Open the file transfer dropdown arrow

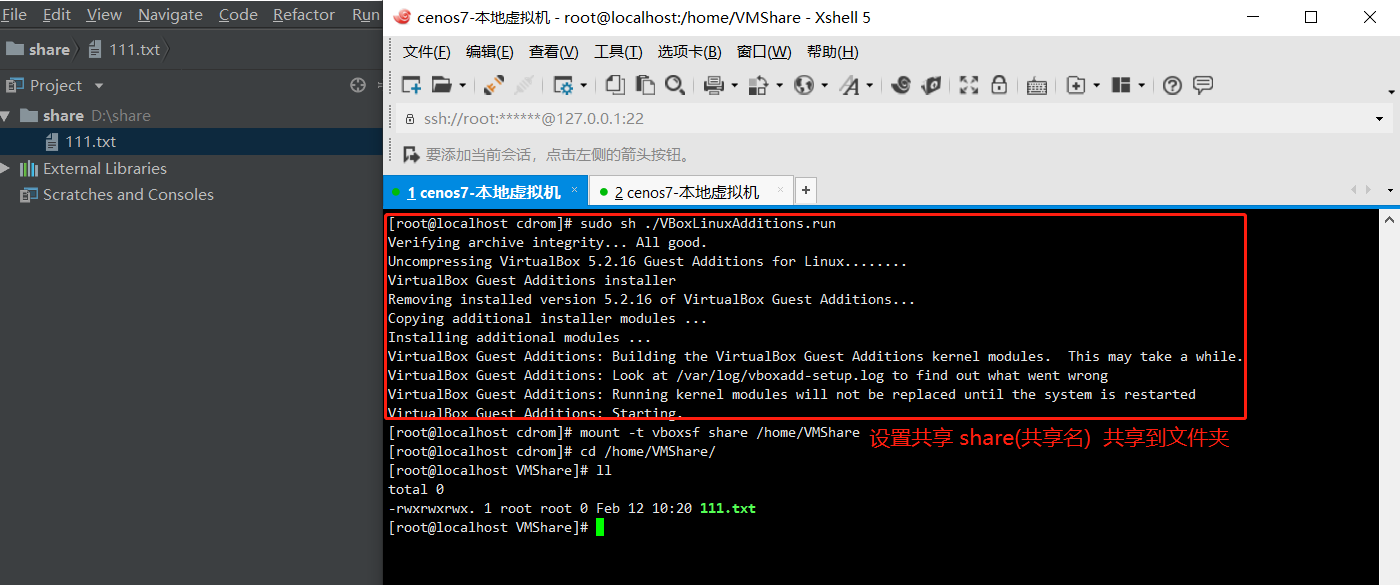(x=779, y=86)
